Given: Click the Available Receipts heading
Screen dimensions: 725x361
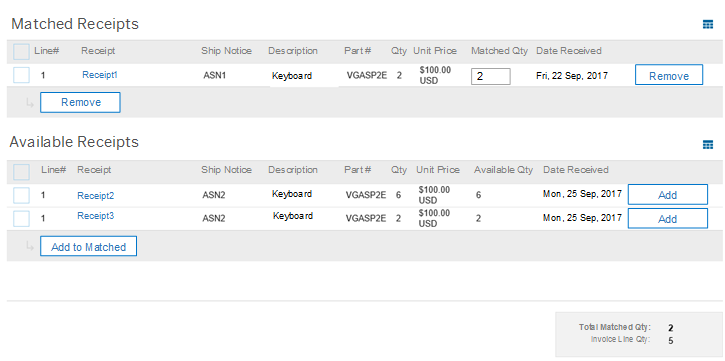Looking at the screenshot, I should click(x=74, y=141).
